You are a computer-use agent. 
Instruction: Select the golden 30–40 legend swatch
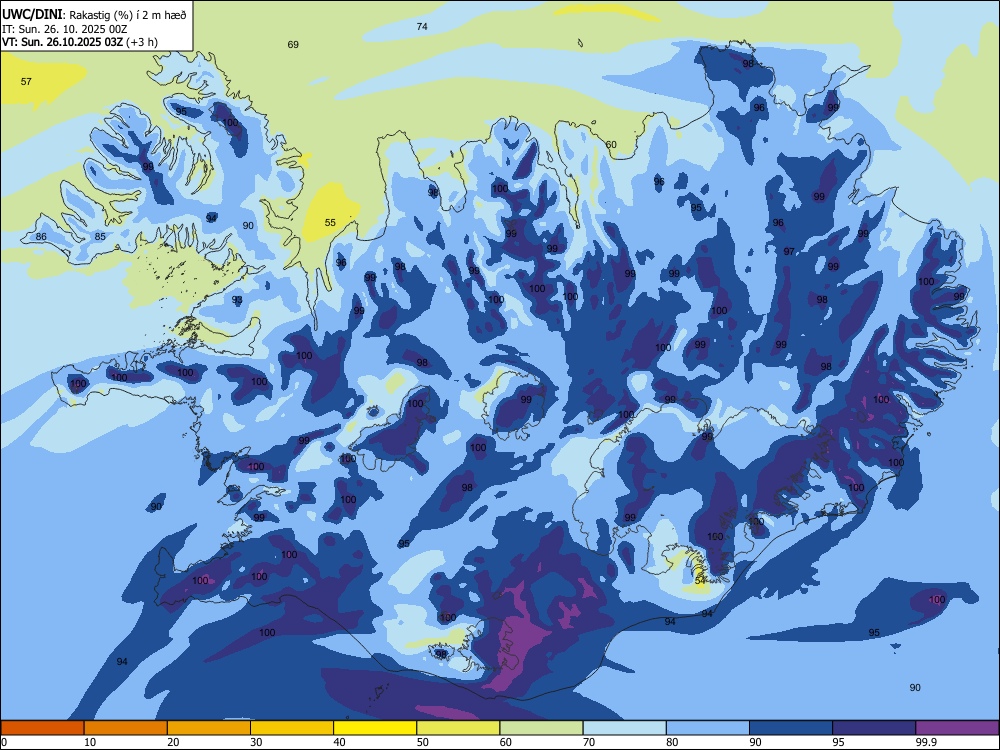click(292, 728)
